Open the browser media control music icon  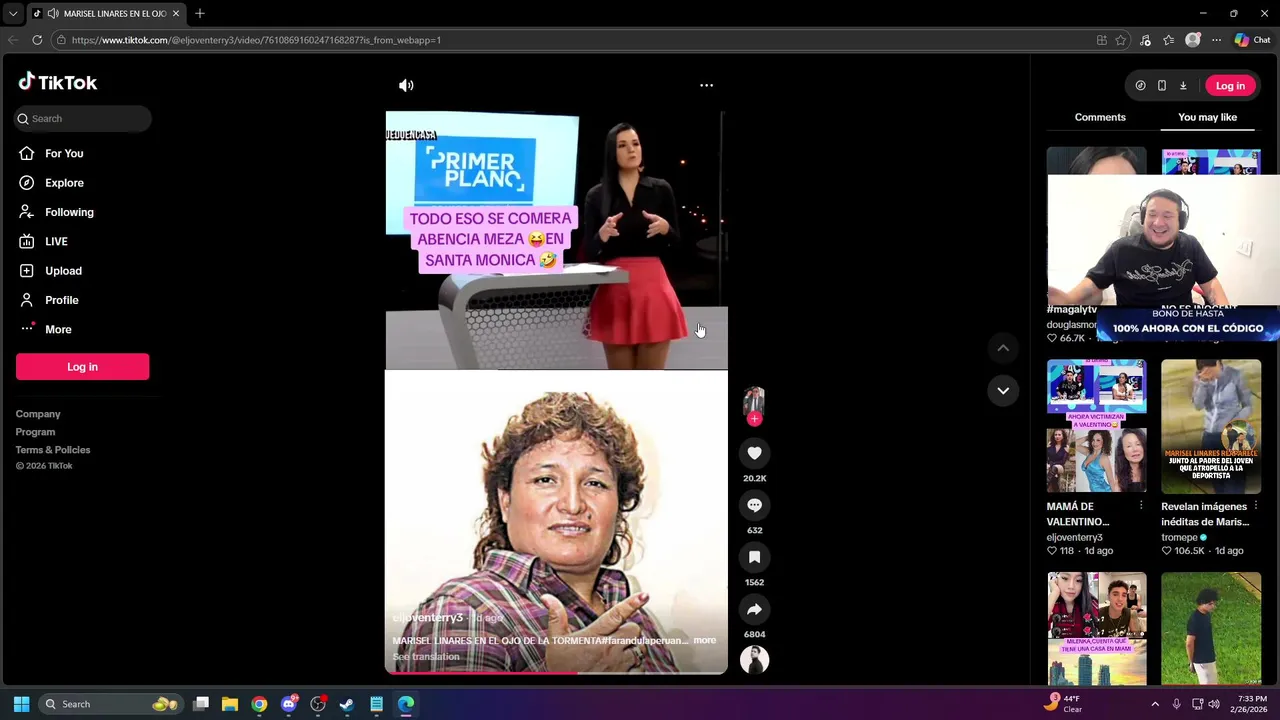1145,40
